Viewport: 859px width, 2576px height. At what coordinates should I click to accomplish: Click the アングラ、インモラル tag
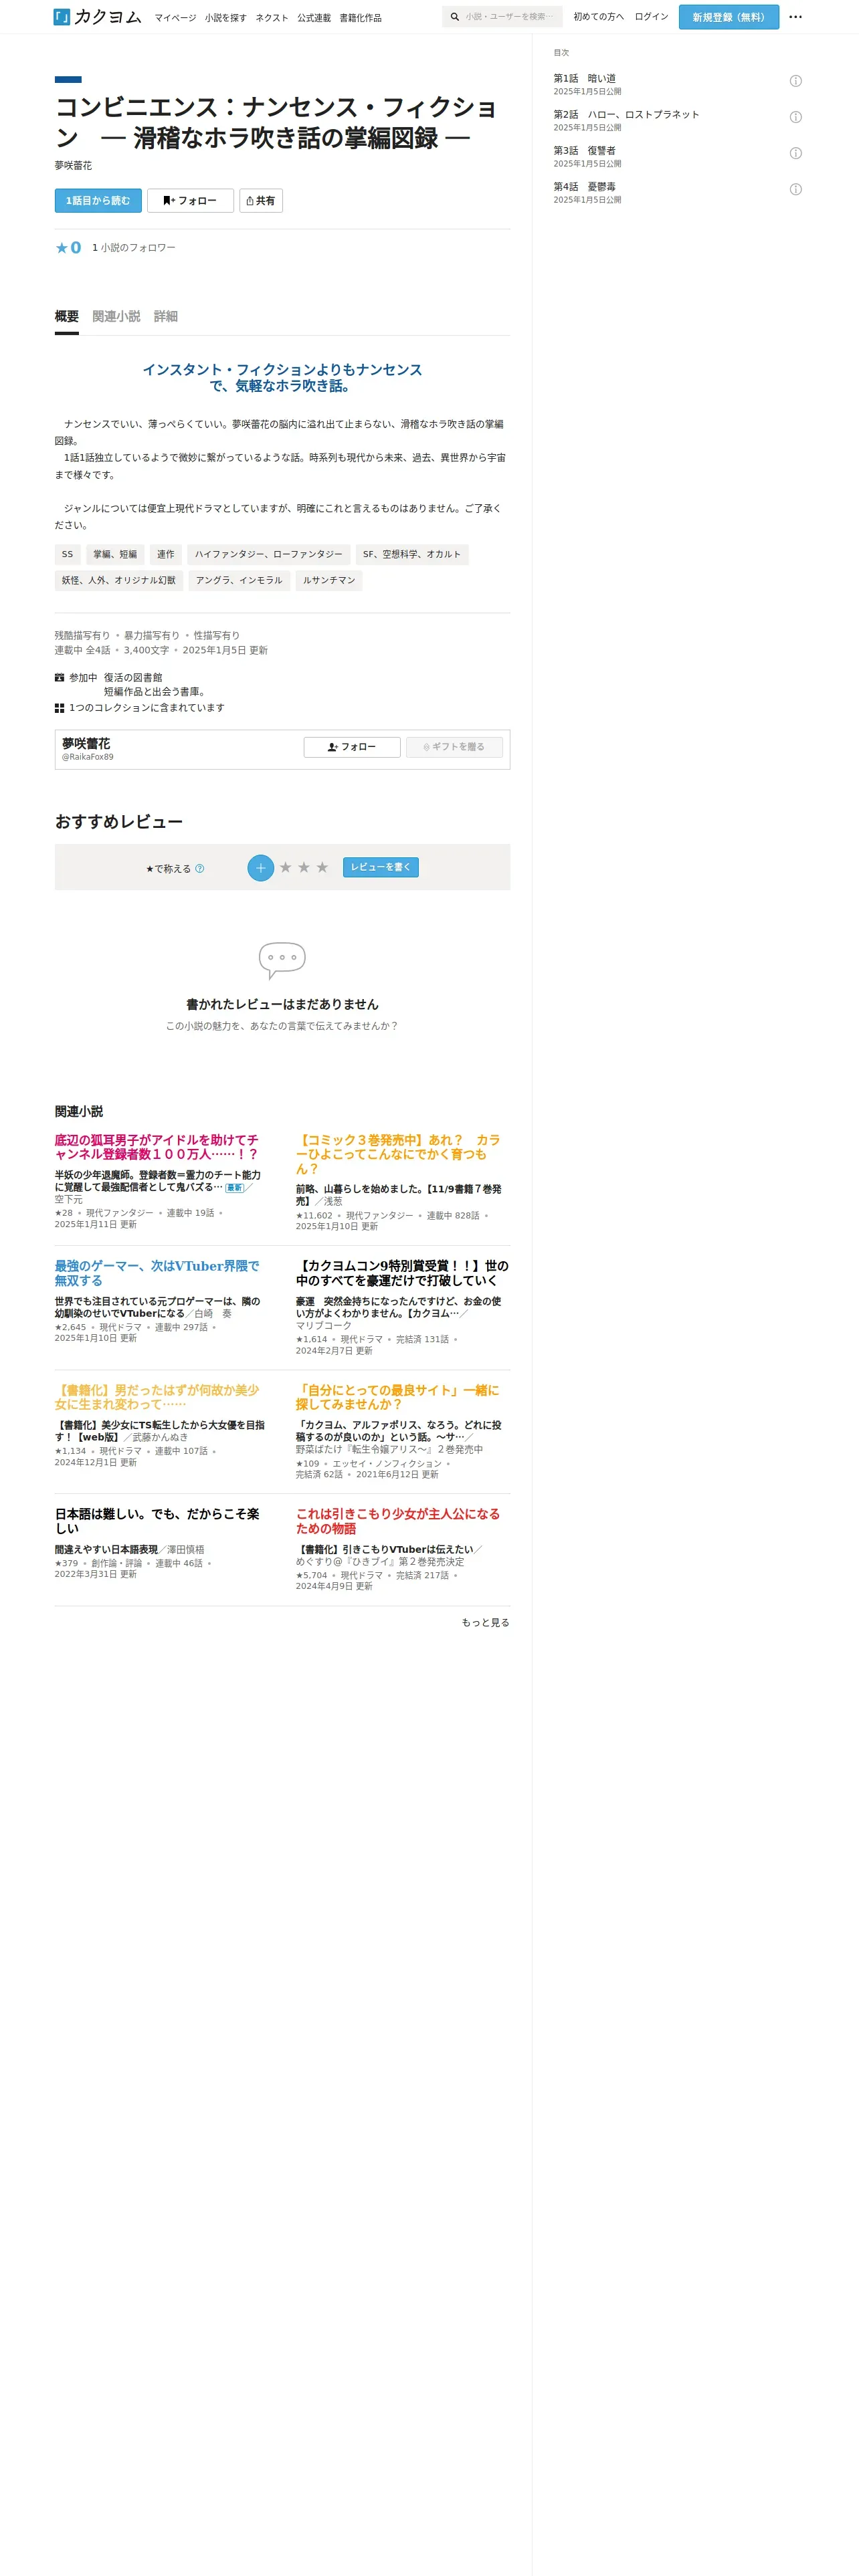[x=239, y=581]
